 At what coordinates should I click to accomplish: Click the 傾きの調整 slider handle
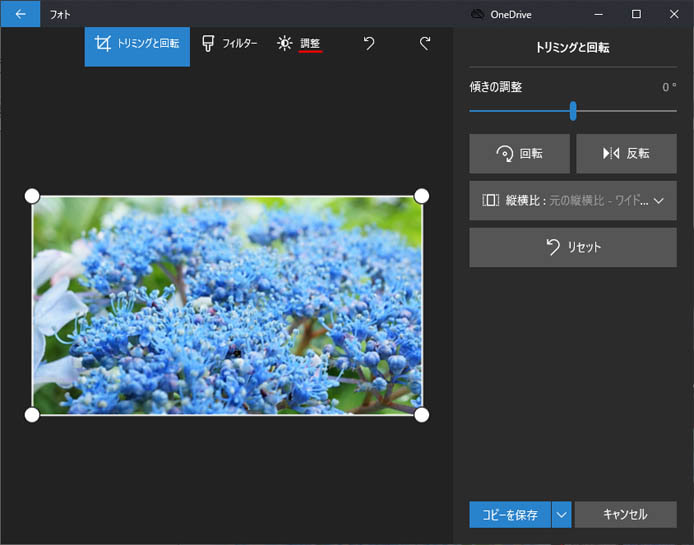coord(573,111)
